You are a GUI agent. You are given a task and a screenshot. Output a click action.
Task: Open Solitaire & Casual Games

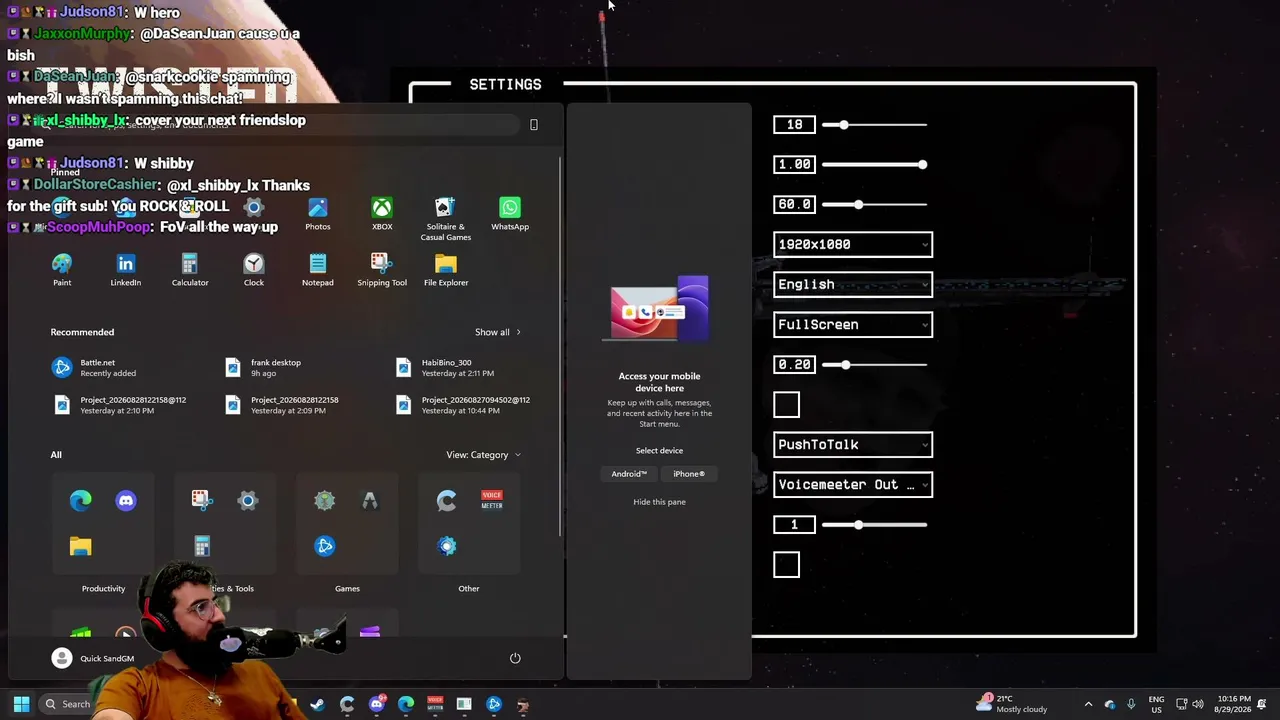pos(446,218)
